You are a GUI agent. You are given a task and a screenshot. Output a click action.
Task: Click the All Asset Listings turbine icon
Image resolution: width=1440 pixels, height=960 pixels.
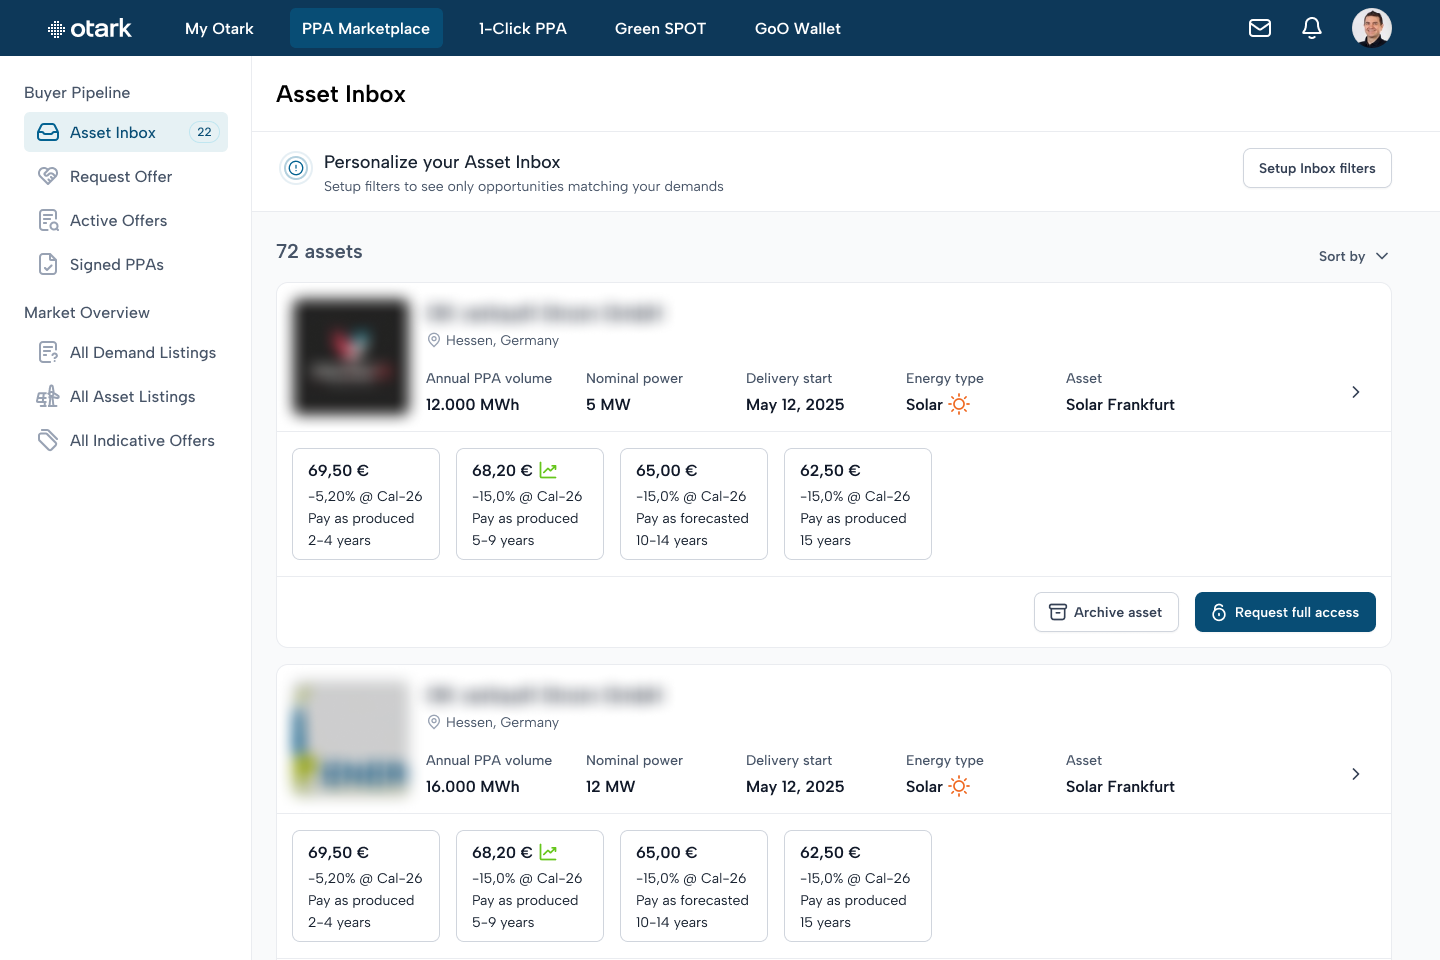tap(48, 396)
